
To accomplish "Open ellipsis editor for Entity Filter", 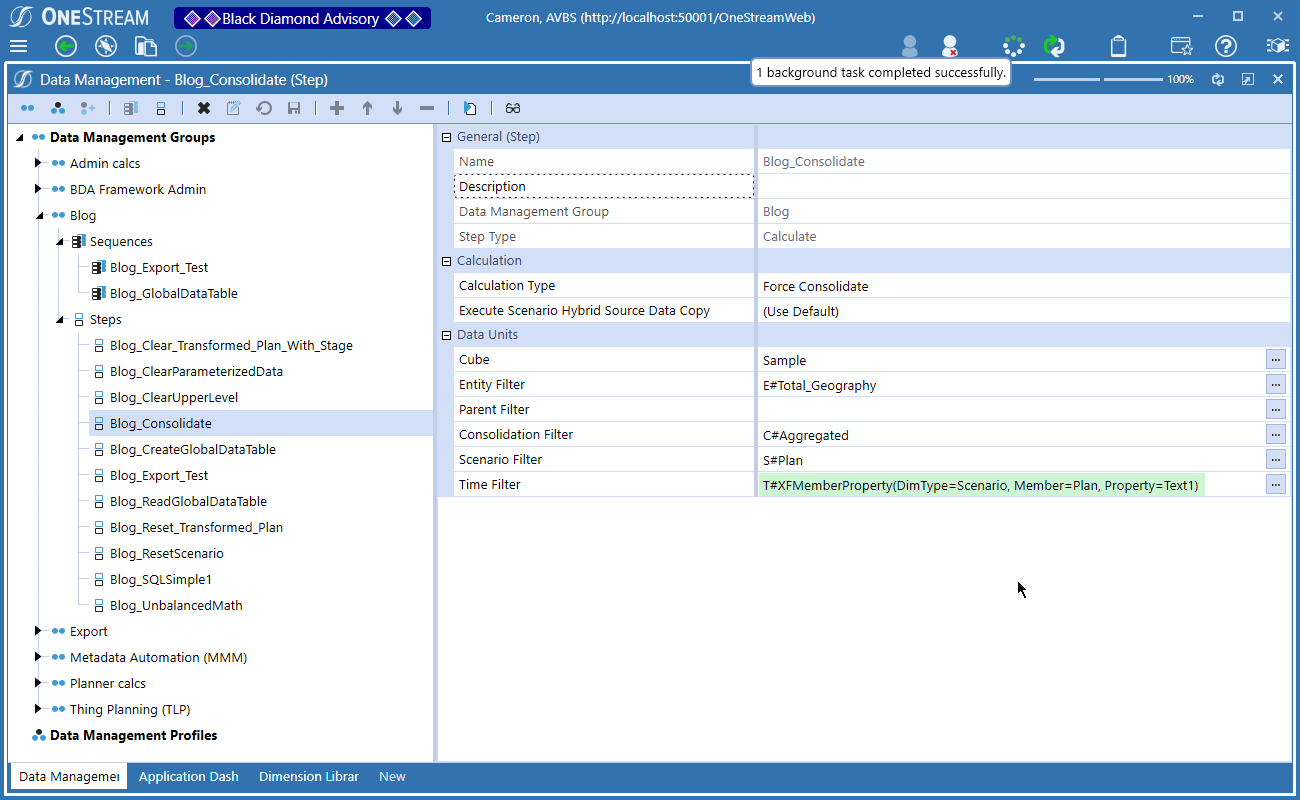I will coord(1275,385).
